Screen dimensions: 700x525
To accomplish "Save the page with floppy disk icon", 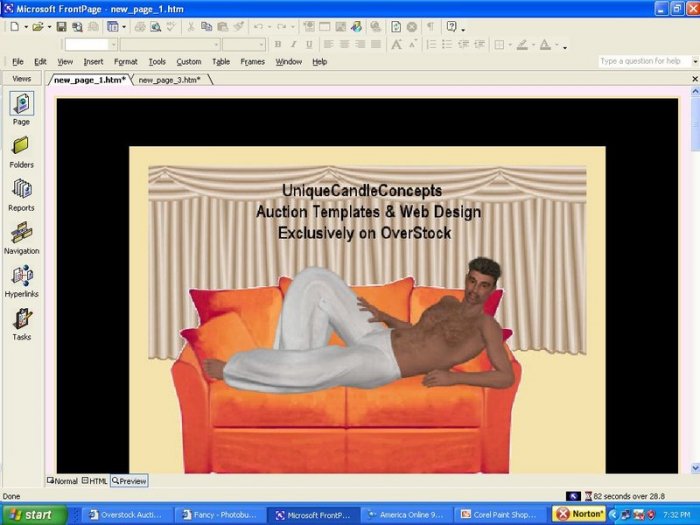I will pyautogui.click(x=61, y=27).
